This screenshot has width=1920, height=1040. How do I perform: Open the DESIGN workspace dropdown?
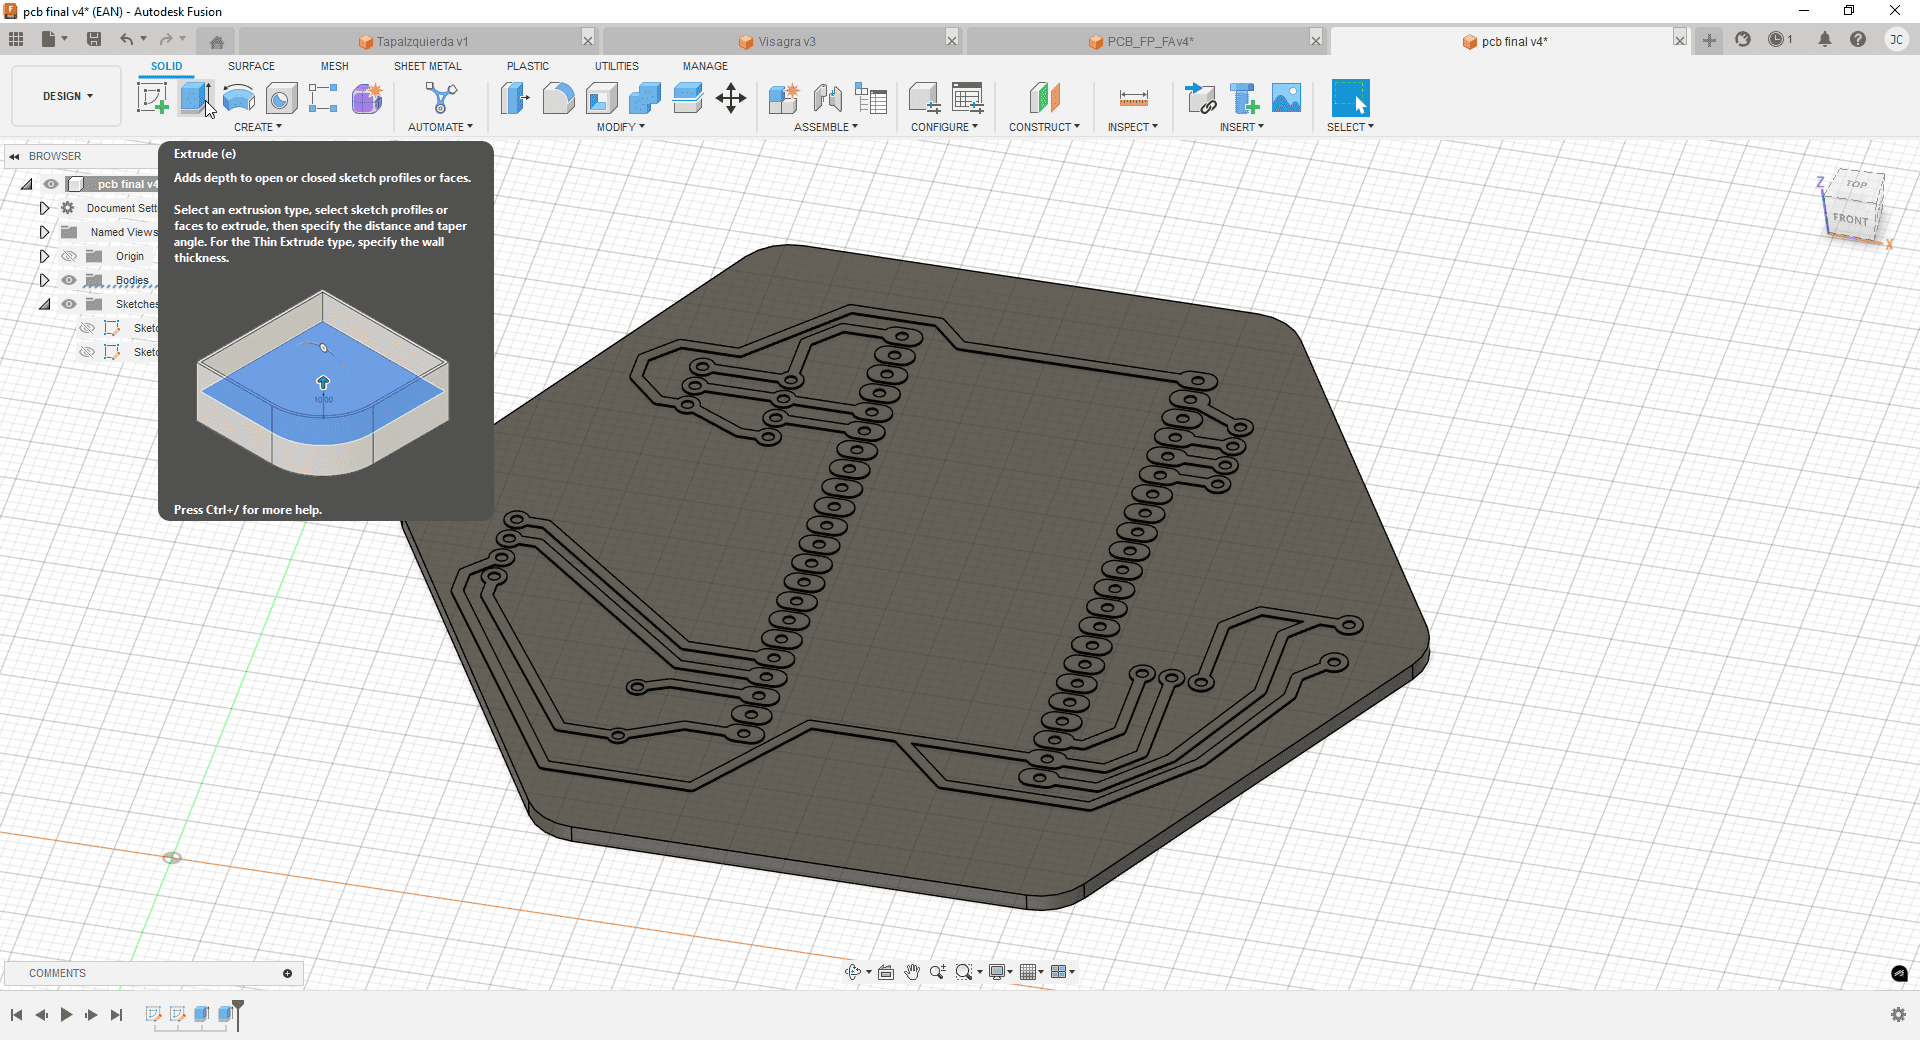[67, 96]
